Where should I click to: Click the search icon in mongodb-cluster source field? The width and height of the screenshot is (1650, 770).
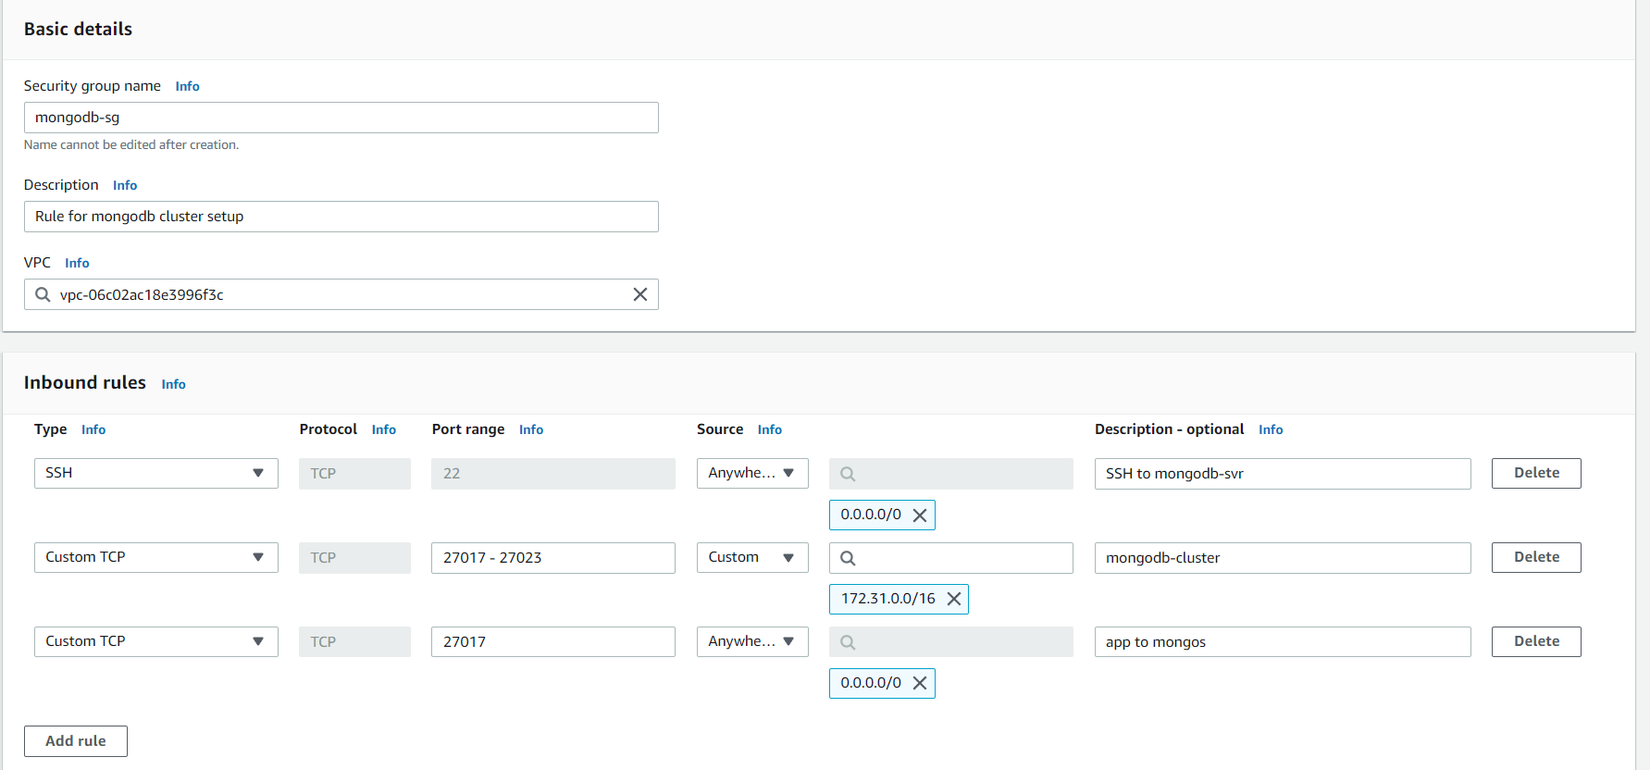click(x=848, y=558)
